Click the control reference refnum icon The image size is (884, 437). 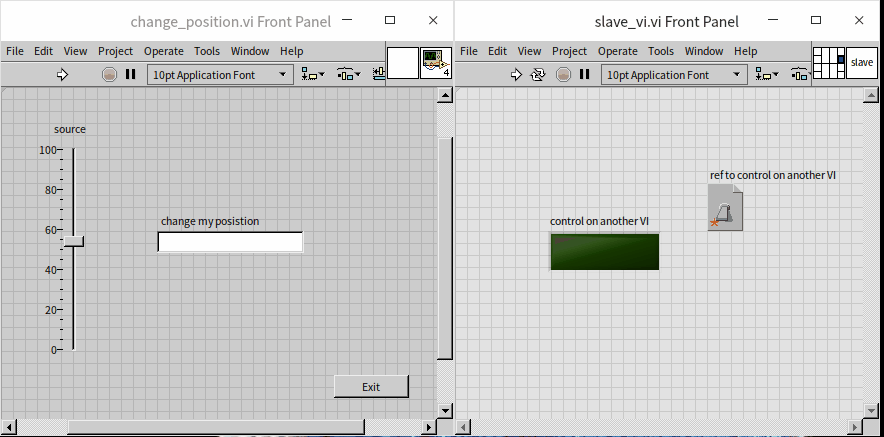(725, 207)
